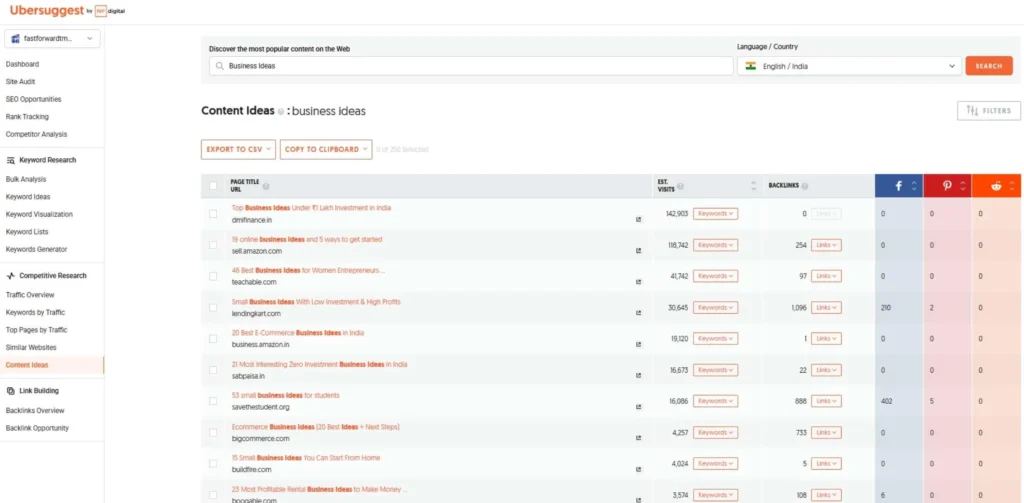Click the help icon beside Backlinks header
Viewport: 1024px width, 503px height.
805,186
